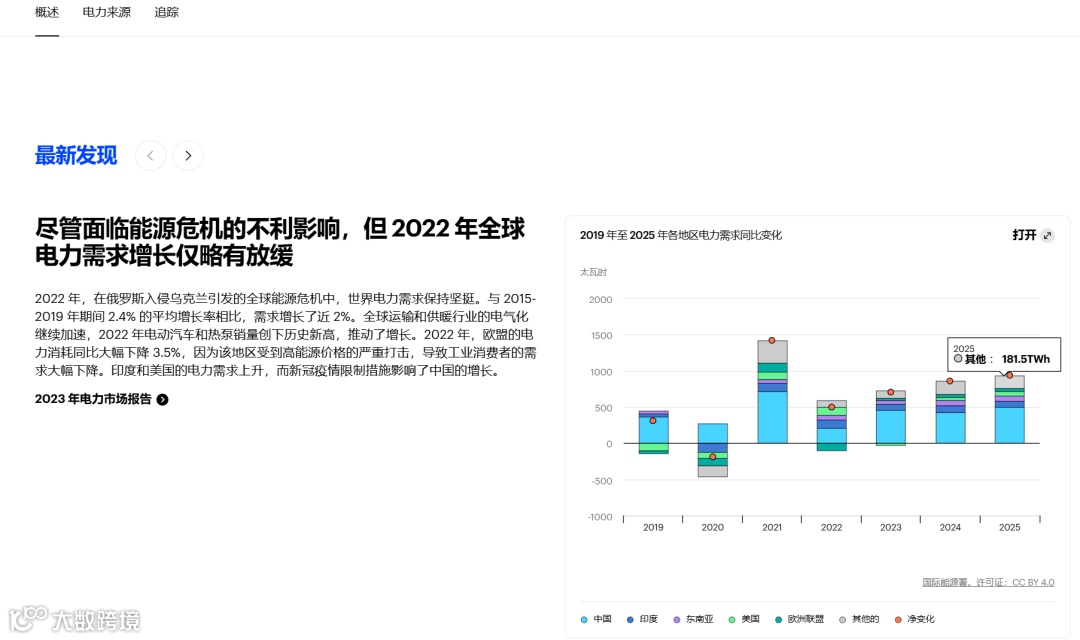1080x640 pixels.
Task: Click the 2021 bar in the chart
Action: (x=772, y=392)
